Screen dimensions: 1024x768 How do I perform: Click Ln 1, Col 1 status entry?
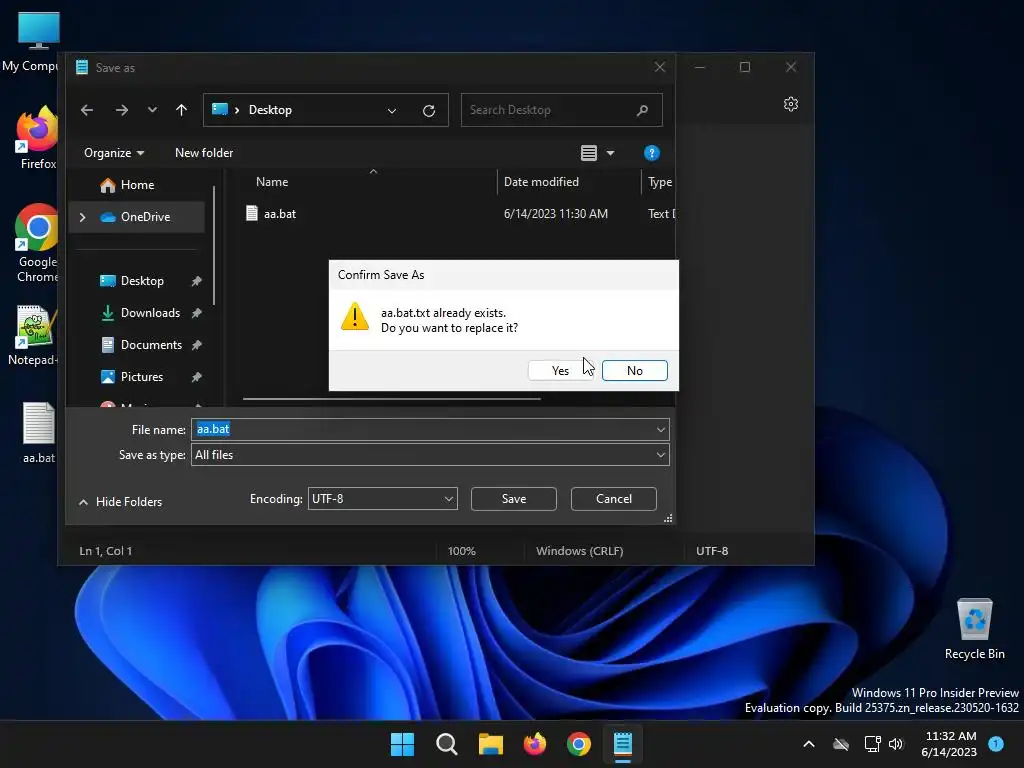105,551
